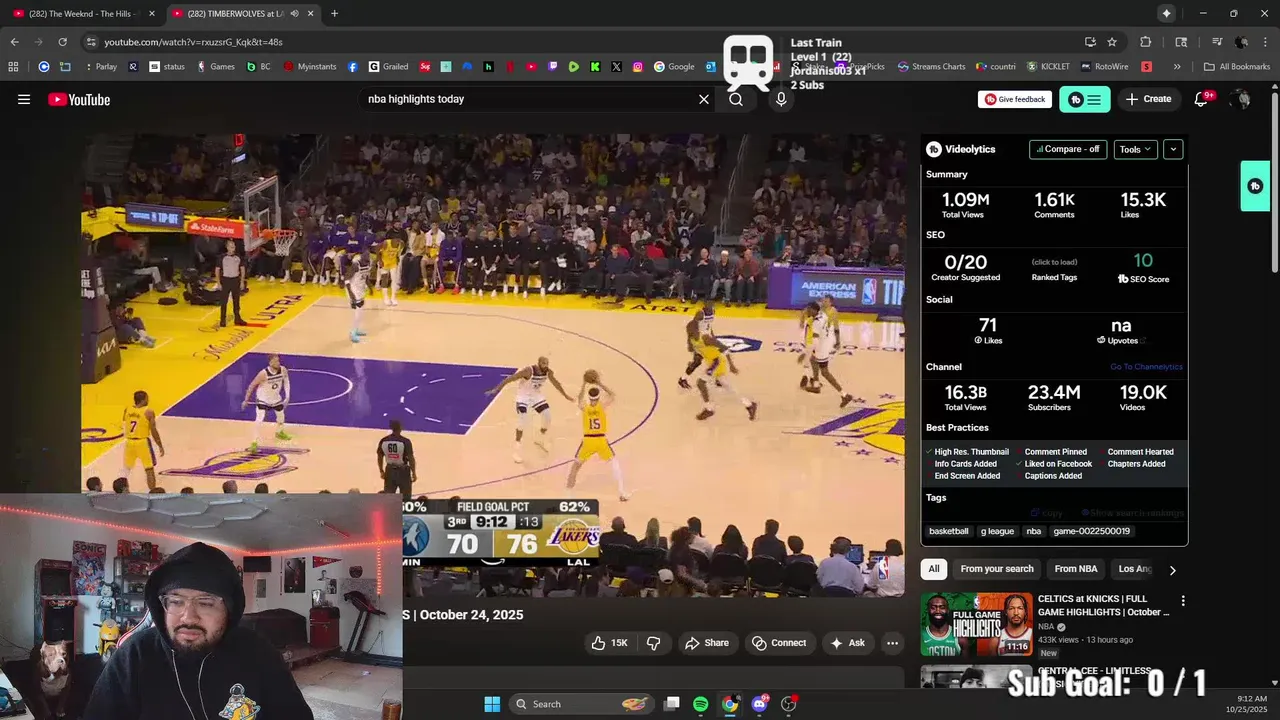Dislike the video with thumbs down
Screen dimensions: 1280x720
pyautogui.click(x=654, y=643)
